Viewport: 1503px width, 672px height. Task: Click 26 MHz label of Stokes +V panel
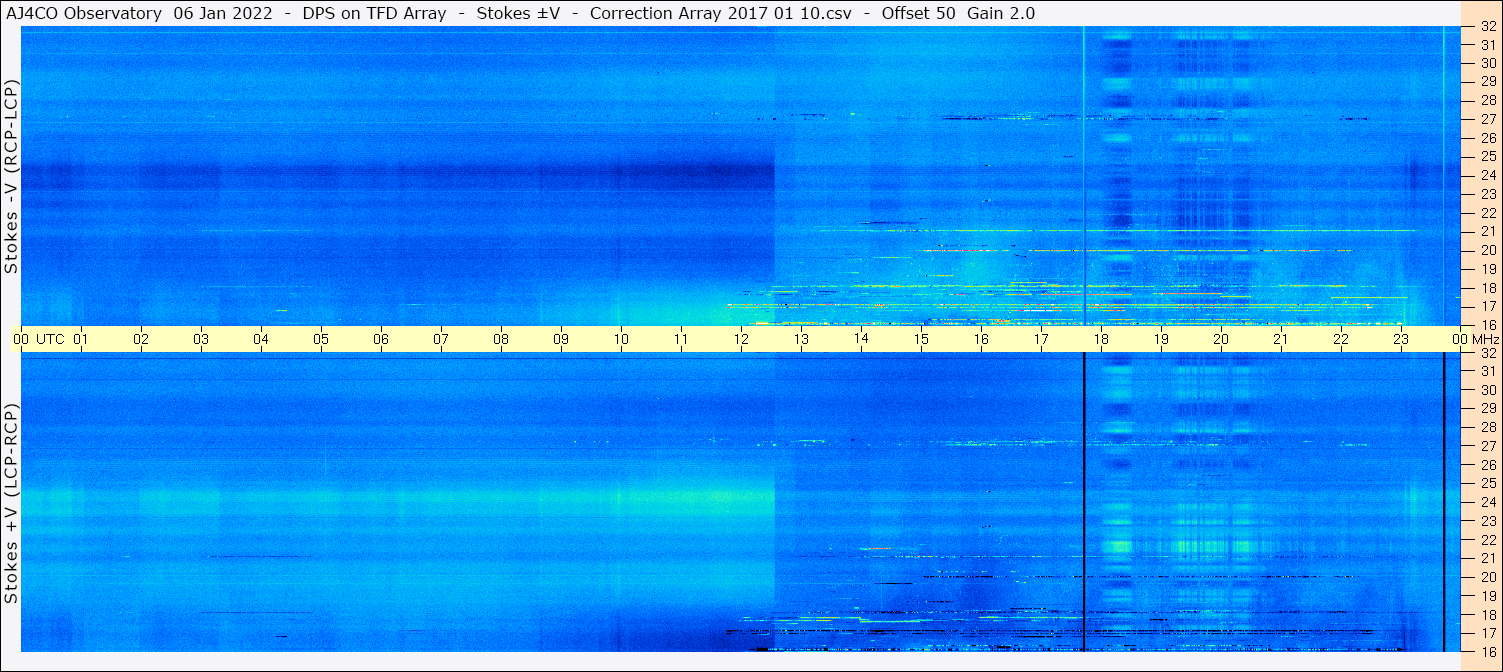(1488, 465)
